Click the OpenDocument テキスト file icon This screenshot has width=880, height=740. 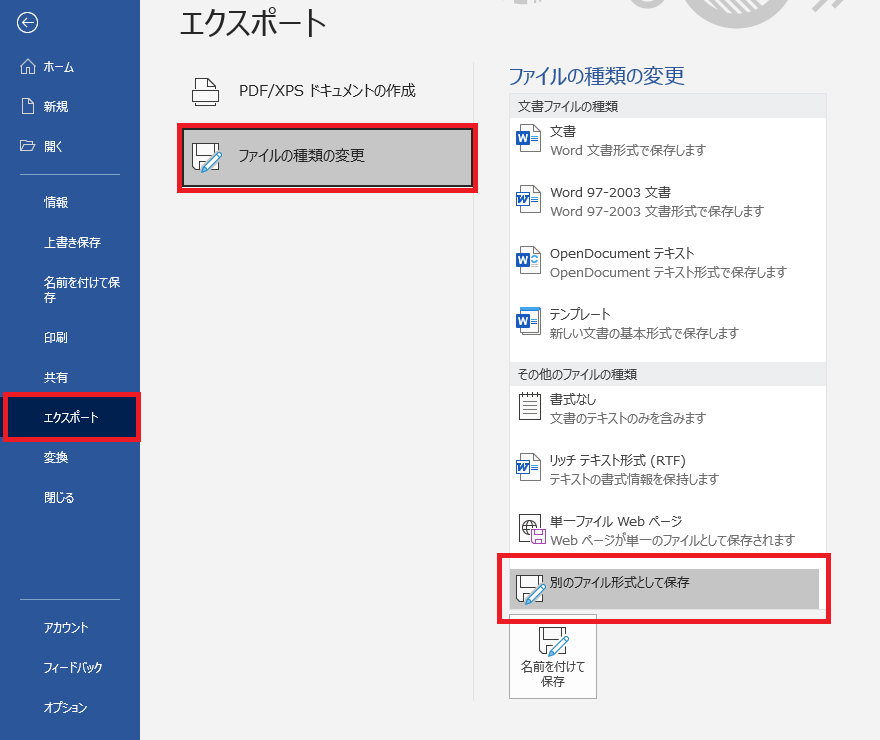click(528, 260)
